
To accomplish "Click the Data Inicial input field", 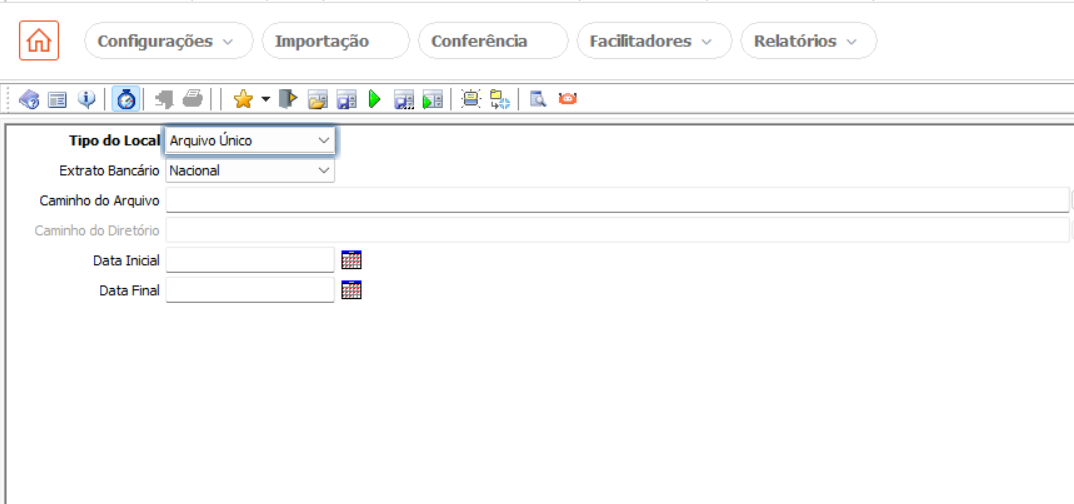I will click(x=250, y=260).
